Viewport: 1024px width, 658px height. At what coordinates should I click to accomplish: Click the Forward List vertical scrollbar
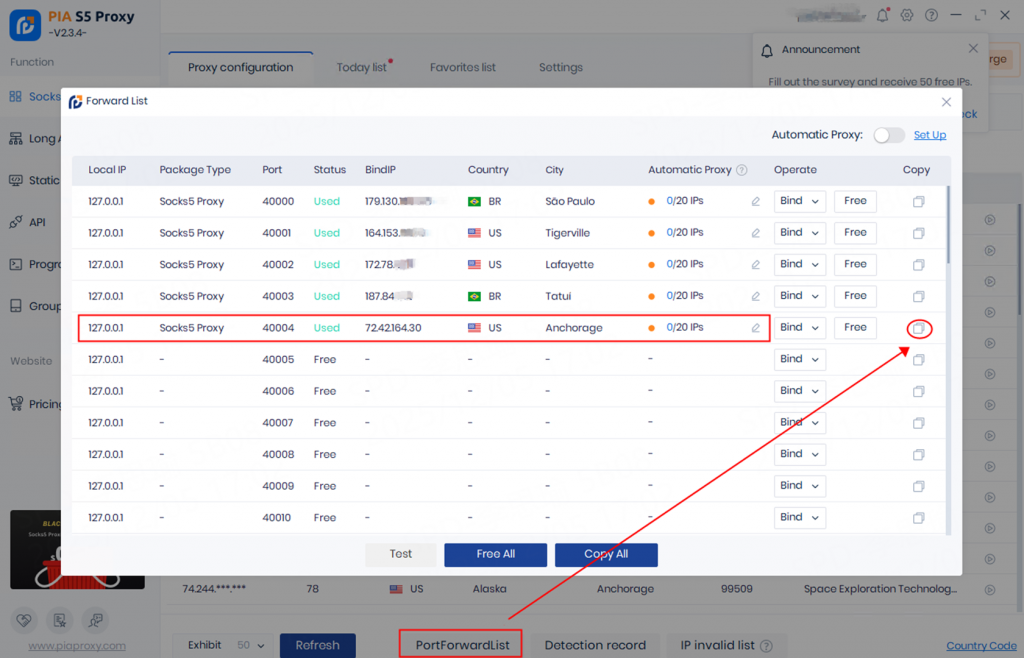point(947,225)
